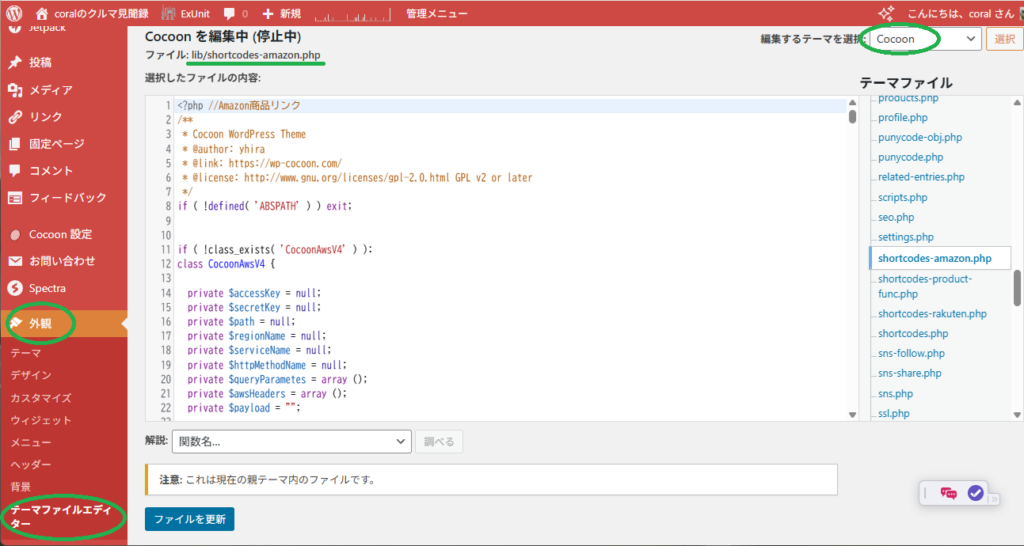This screenshot has height=546, width=1024.
Task: Click the コメント bubble icon in sidebar
Action: [x=15, y=170]
